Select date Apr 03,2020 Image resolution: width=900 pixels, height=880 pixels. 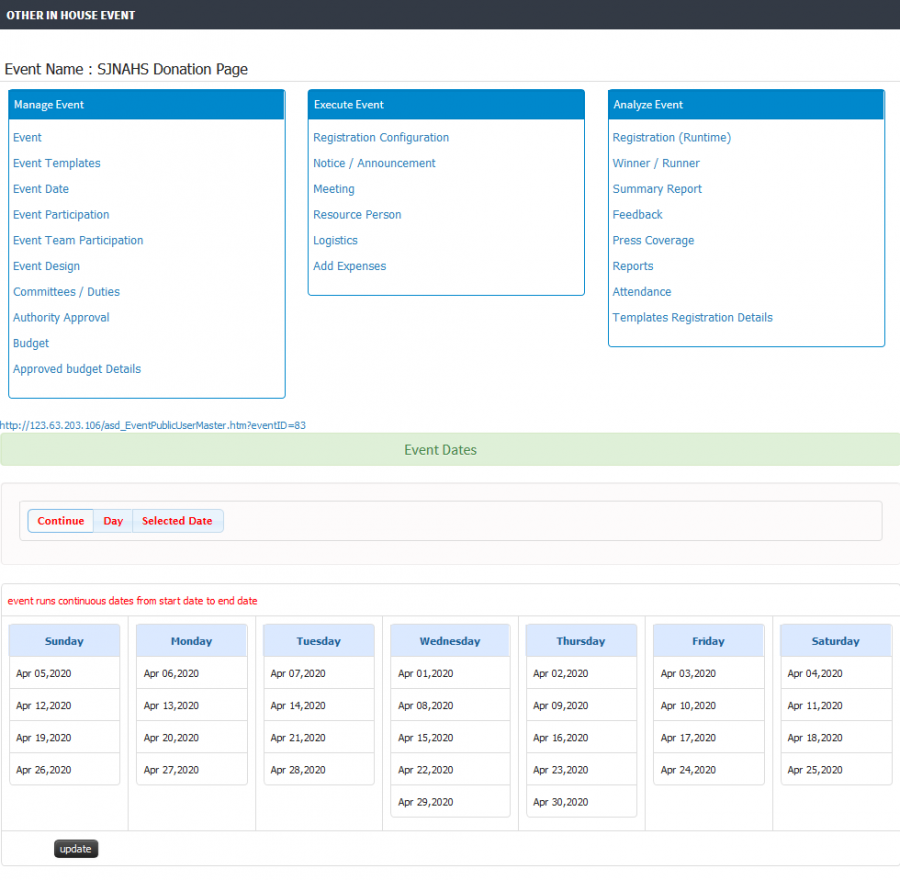tap(708, 673)
